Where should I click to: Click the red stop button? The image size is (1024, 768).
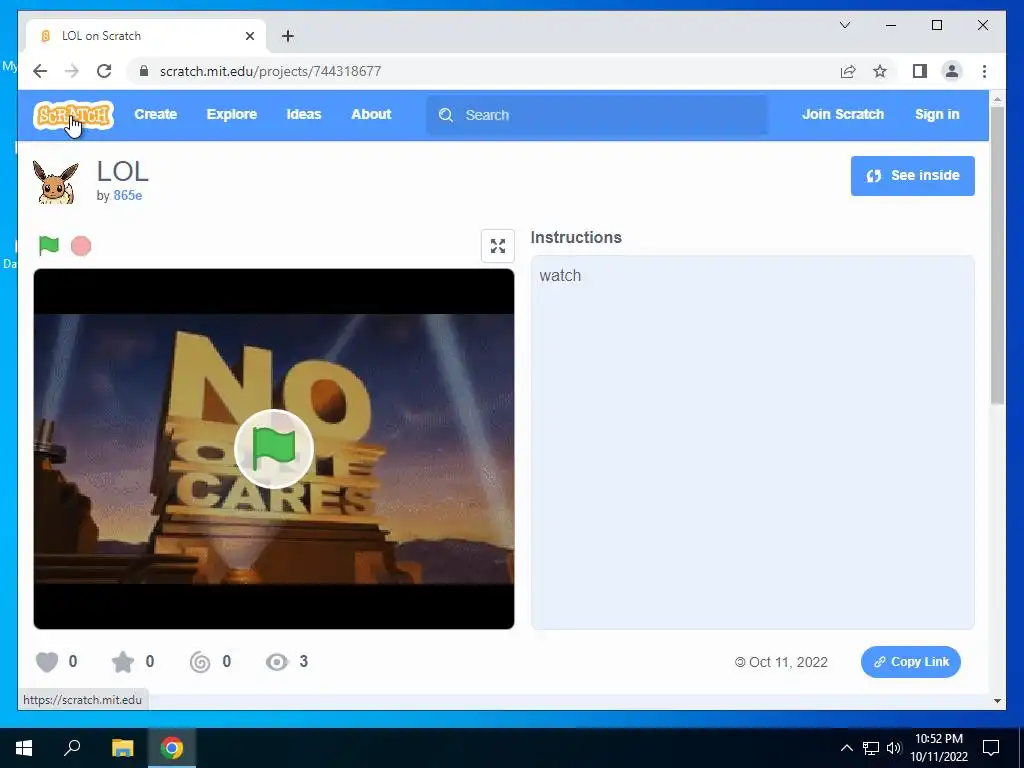pyautogui.click(x=81, y=246)
